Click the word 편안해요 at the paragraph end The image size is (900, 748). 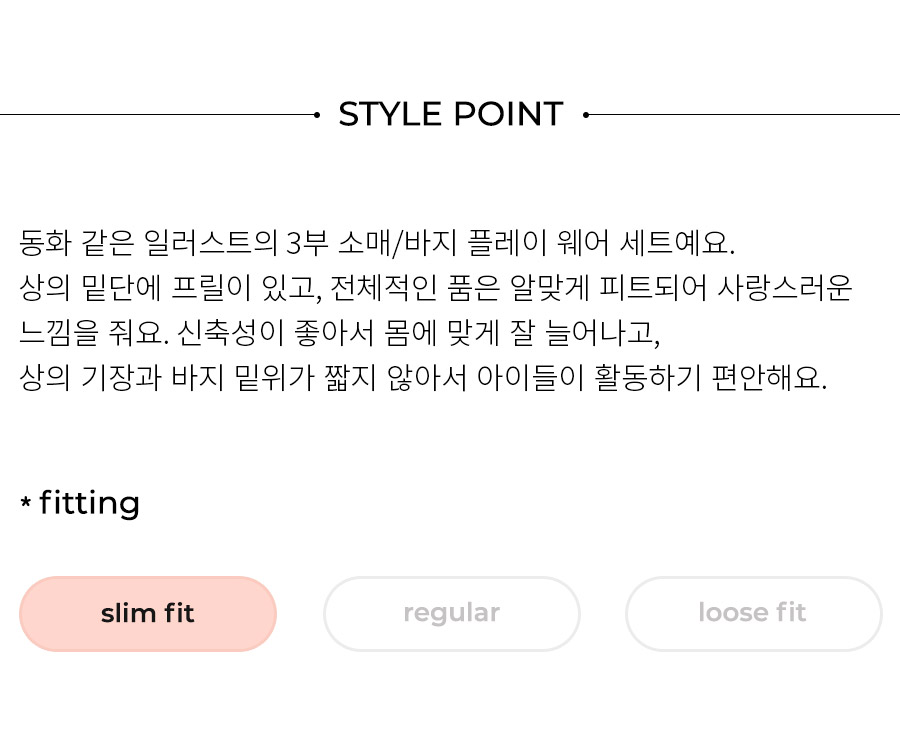[x=769, y=378]
